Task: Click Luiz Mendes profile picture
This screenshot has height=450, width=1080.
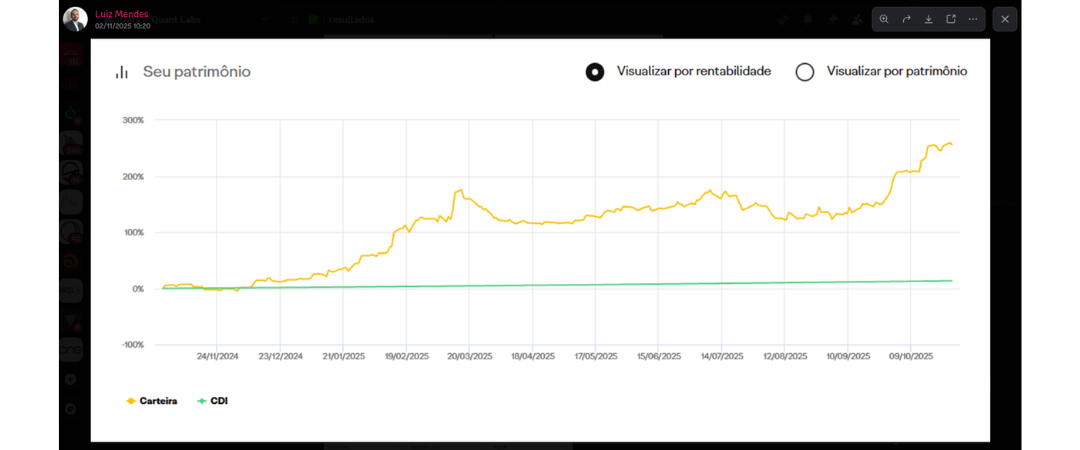Action: [75, 19]
